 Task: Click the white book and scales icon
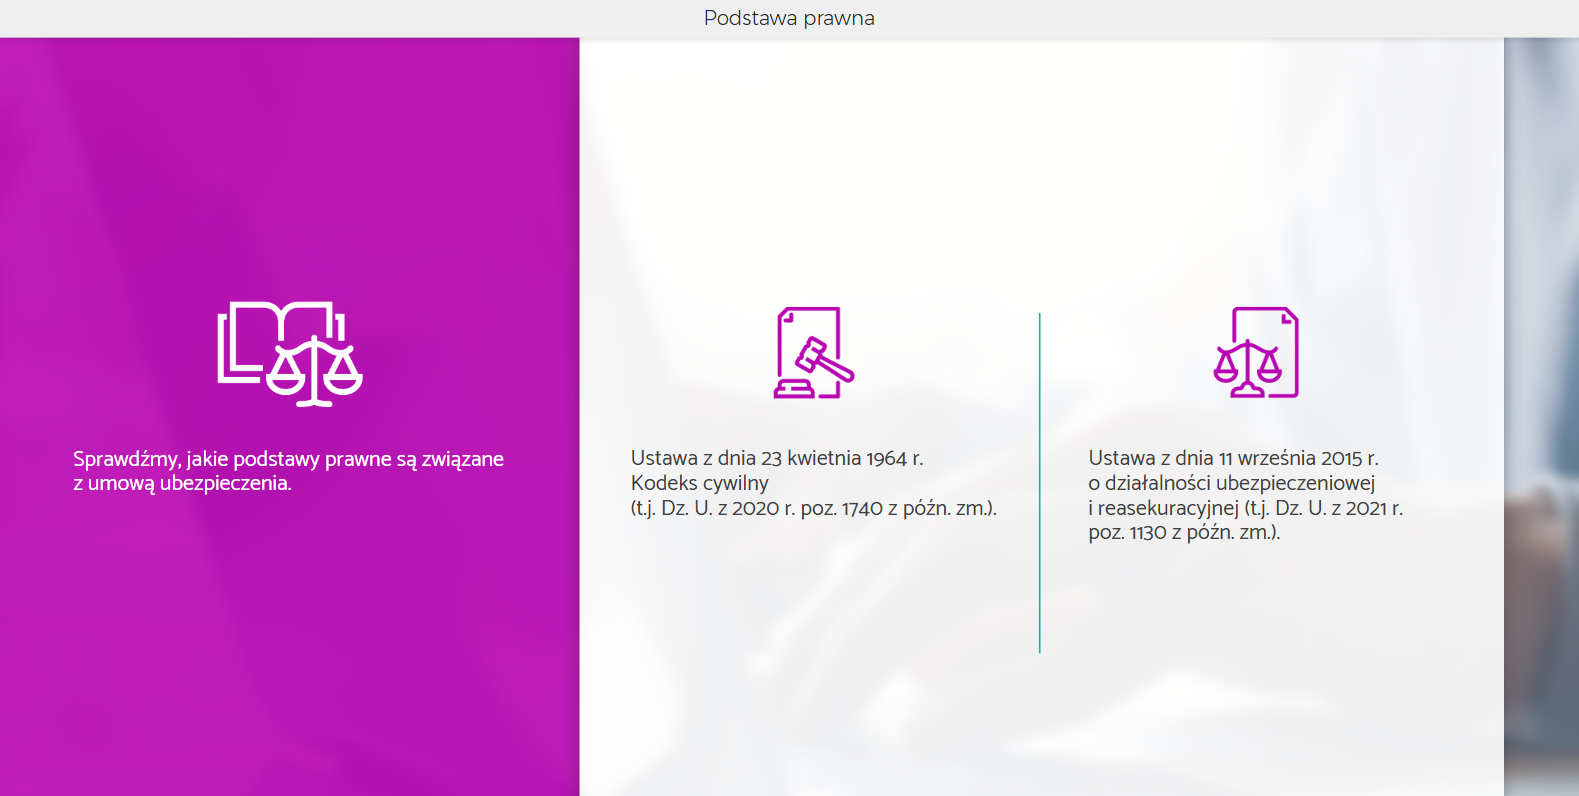[290, 354]
